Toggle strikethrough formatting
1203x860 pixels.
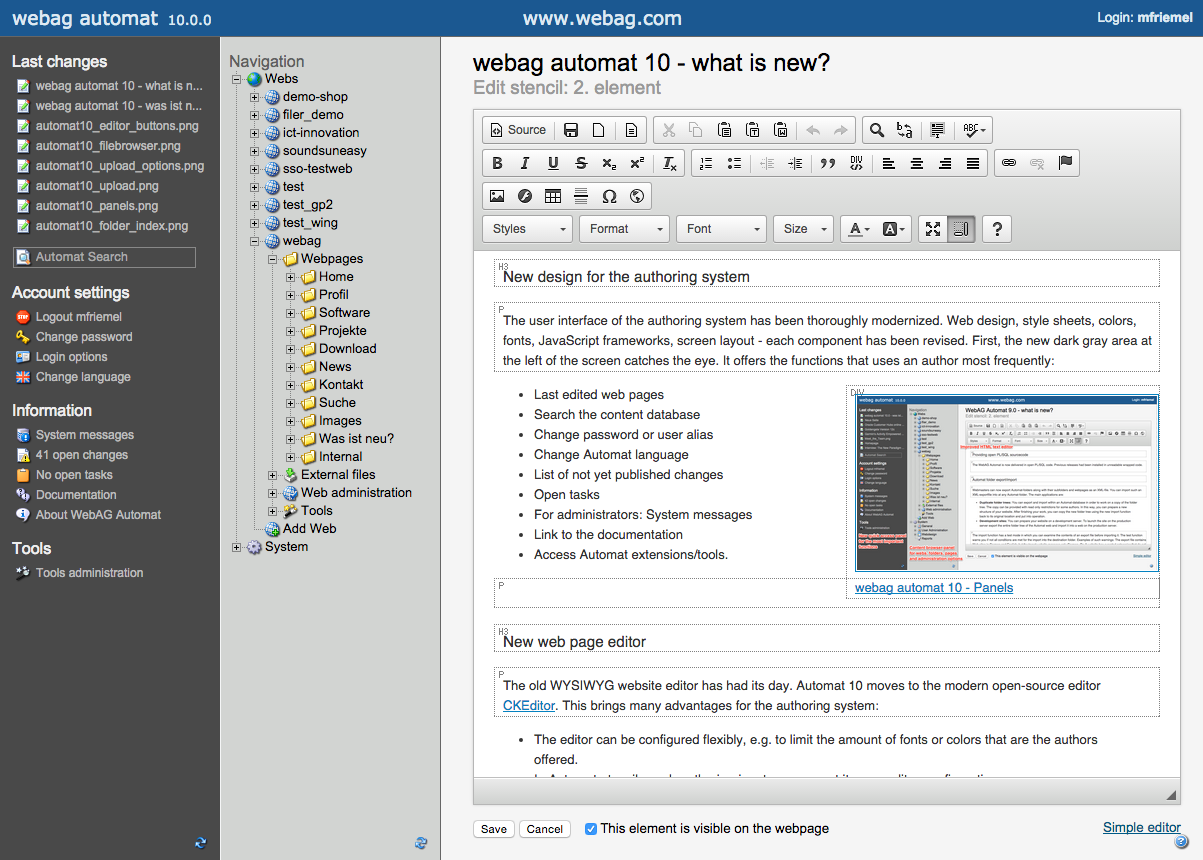point(581,164)
